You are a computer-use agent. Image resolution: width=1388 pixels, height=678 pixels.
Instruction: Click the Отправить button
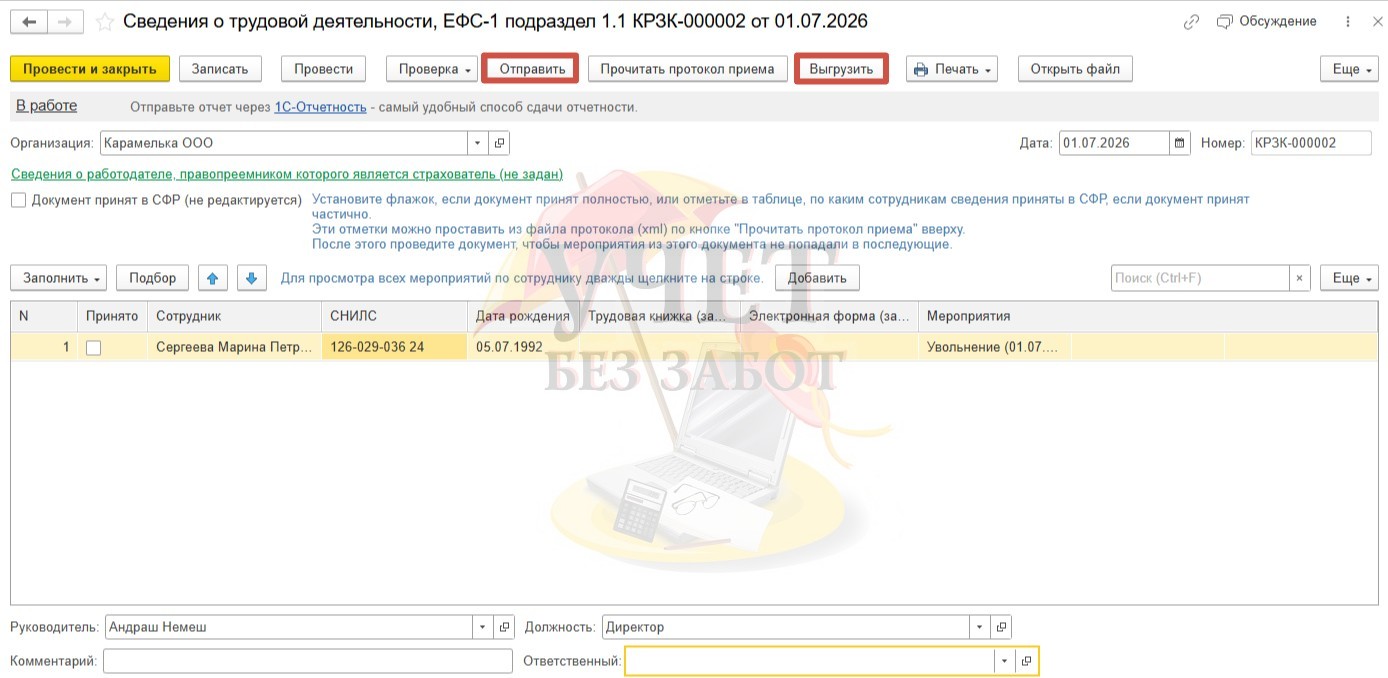point(530,69)
